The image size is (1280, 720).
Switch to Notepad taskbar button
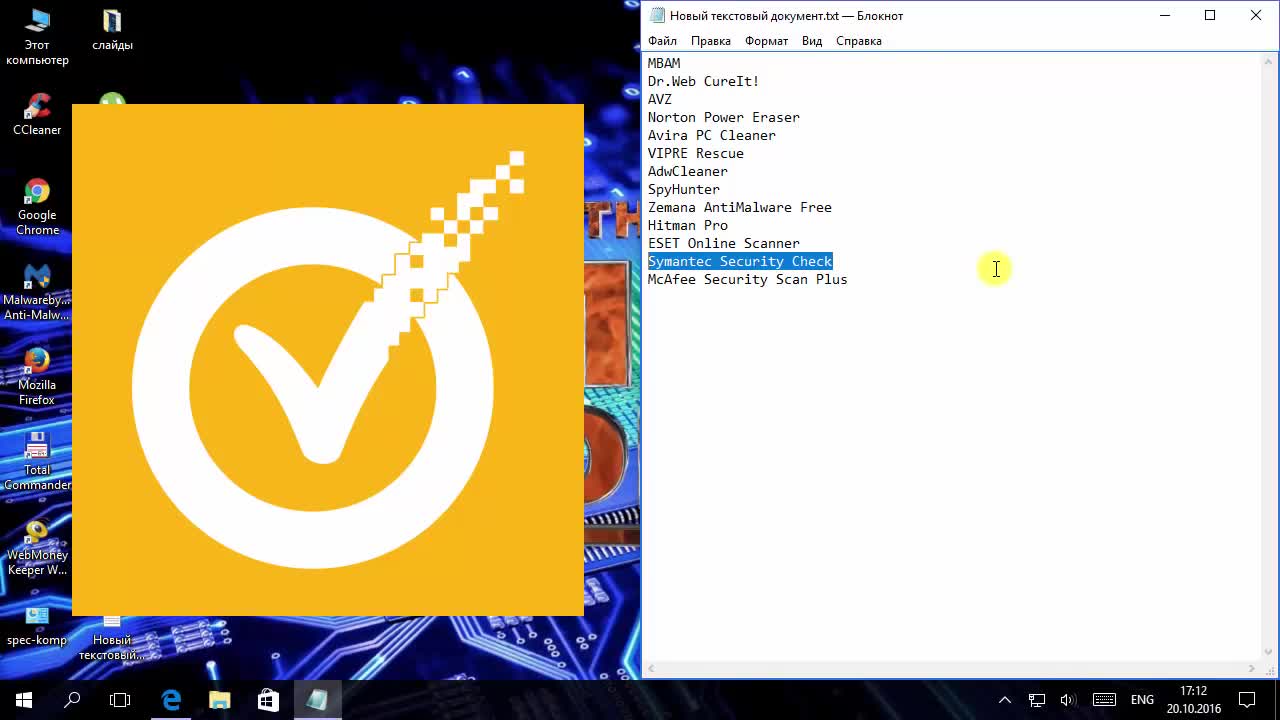click(x=317, y=700)
